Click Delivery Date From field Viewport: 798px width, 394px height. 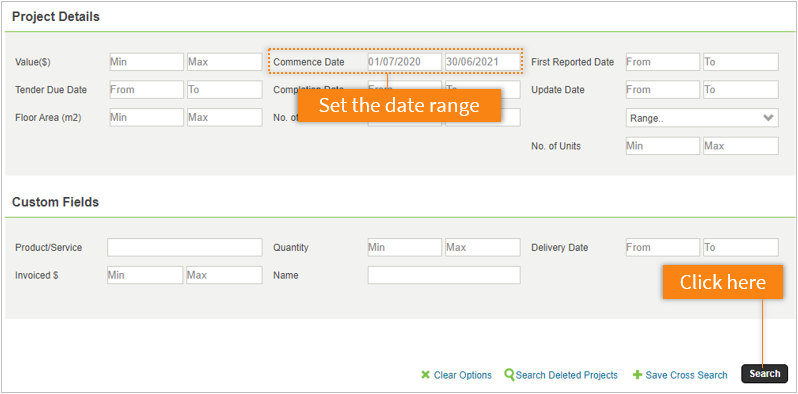tap(663, 247)
